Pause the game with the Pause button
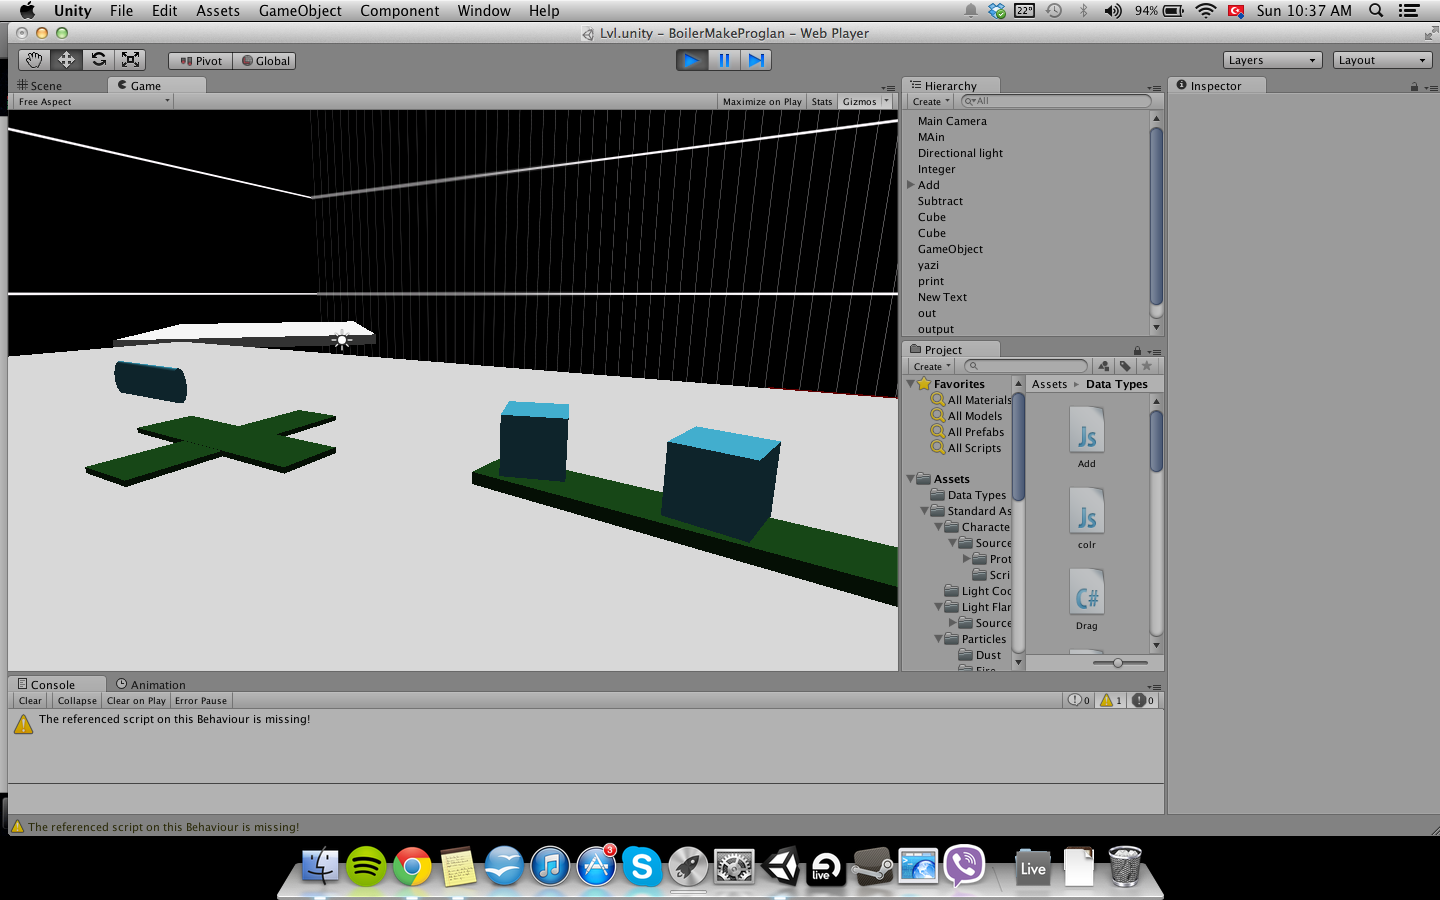Viewport: 1440px width, 900px height. tap(724, 60)
